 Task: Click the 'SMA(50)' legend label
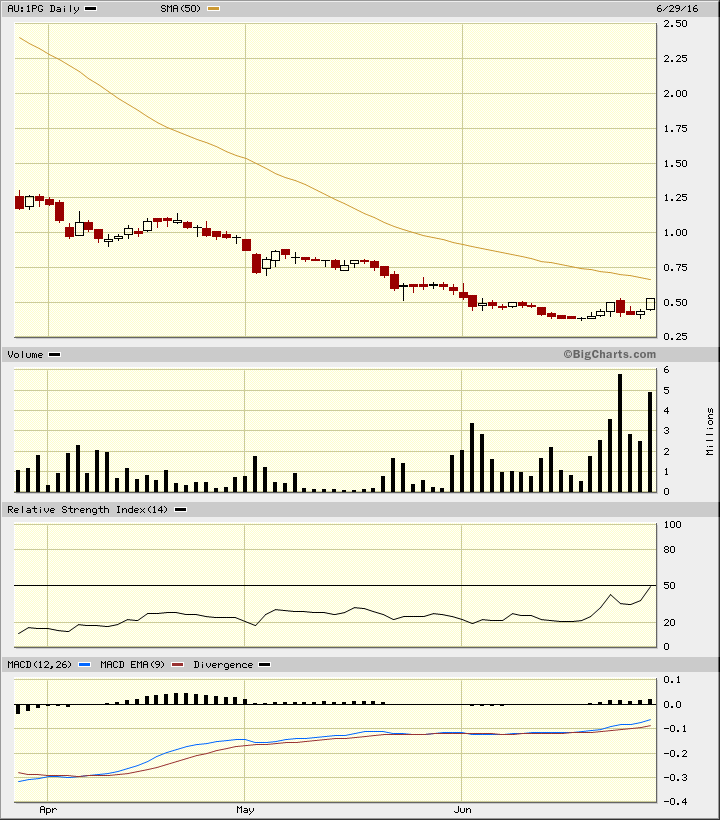(180, 8)
